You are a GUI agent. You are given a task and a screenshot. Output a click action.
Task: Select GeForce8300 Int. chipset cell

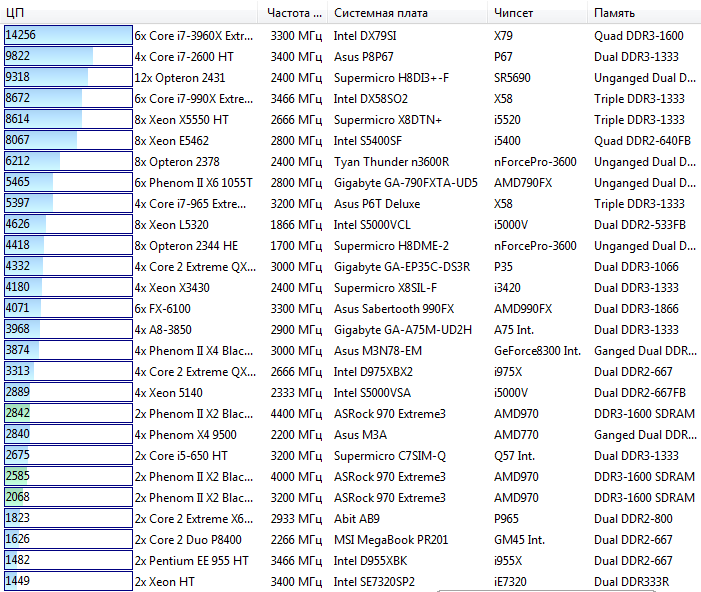pyautogui.click(x=537, y=351)
